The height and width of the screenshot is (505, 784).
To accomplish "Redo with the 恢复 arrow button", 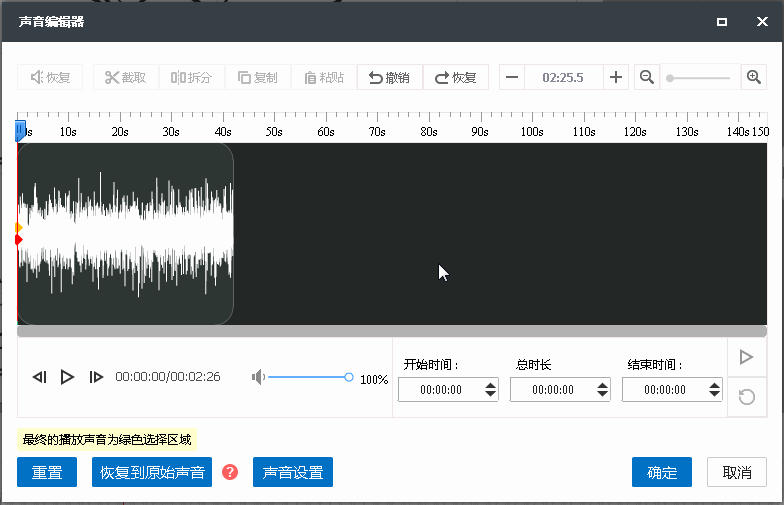I will pos(456,78).
